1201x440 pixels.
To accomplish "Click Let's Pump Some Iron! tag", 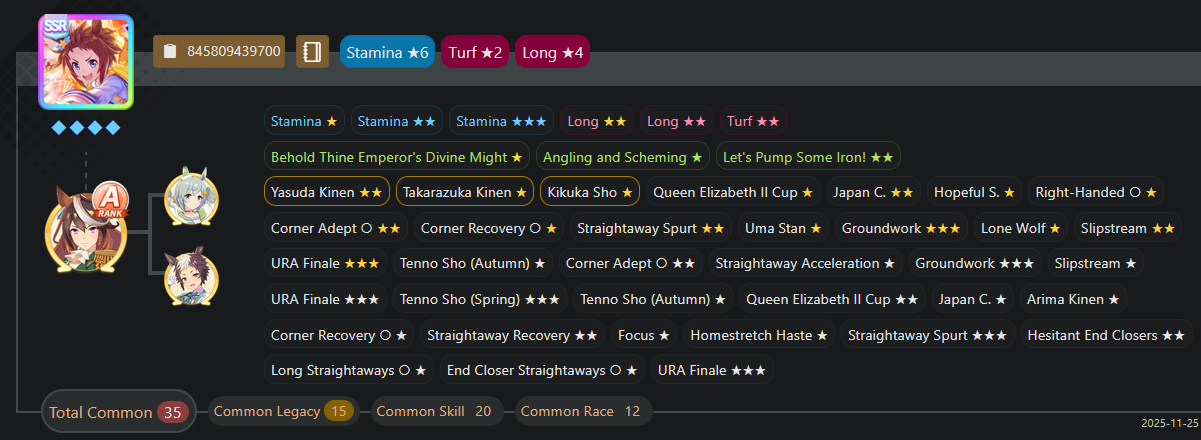I will pyautogui.click(x=808, y=157).
